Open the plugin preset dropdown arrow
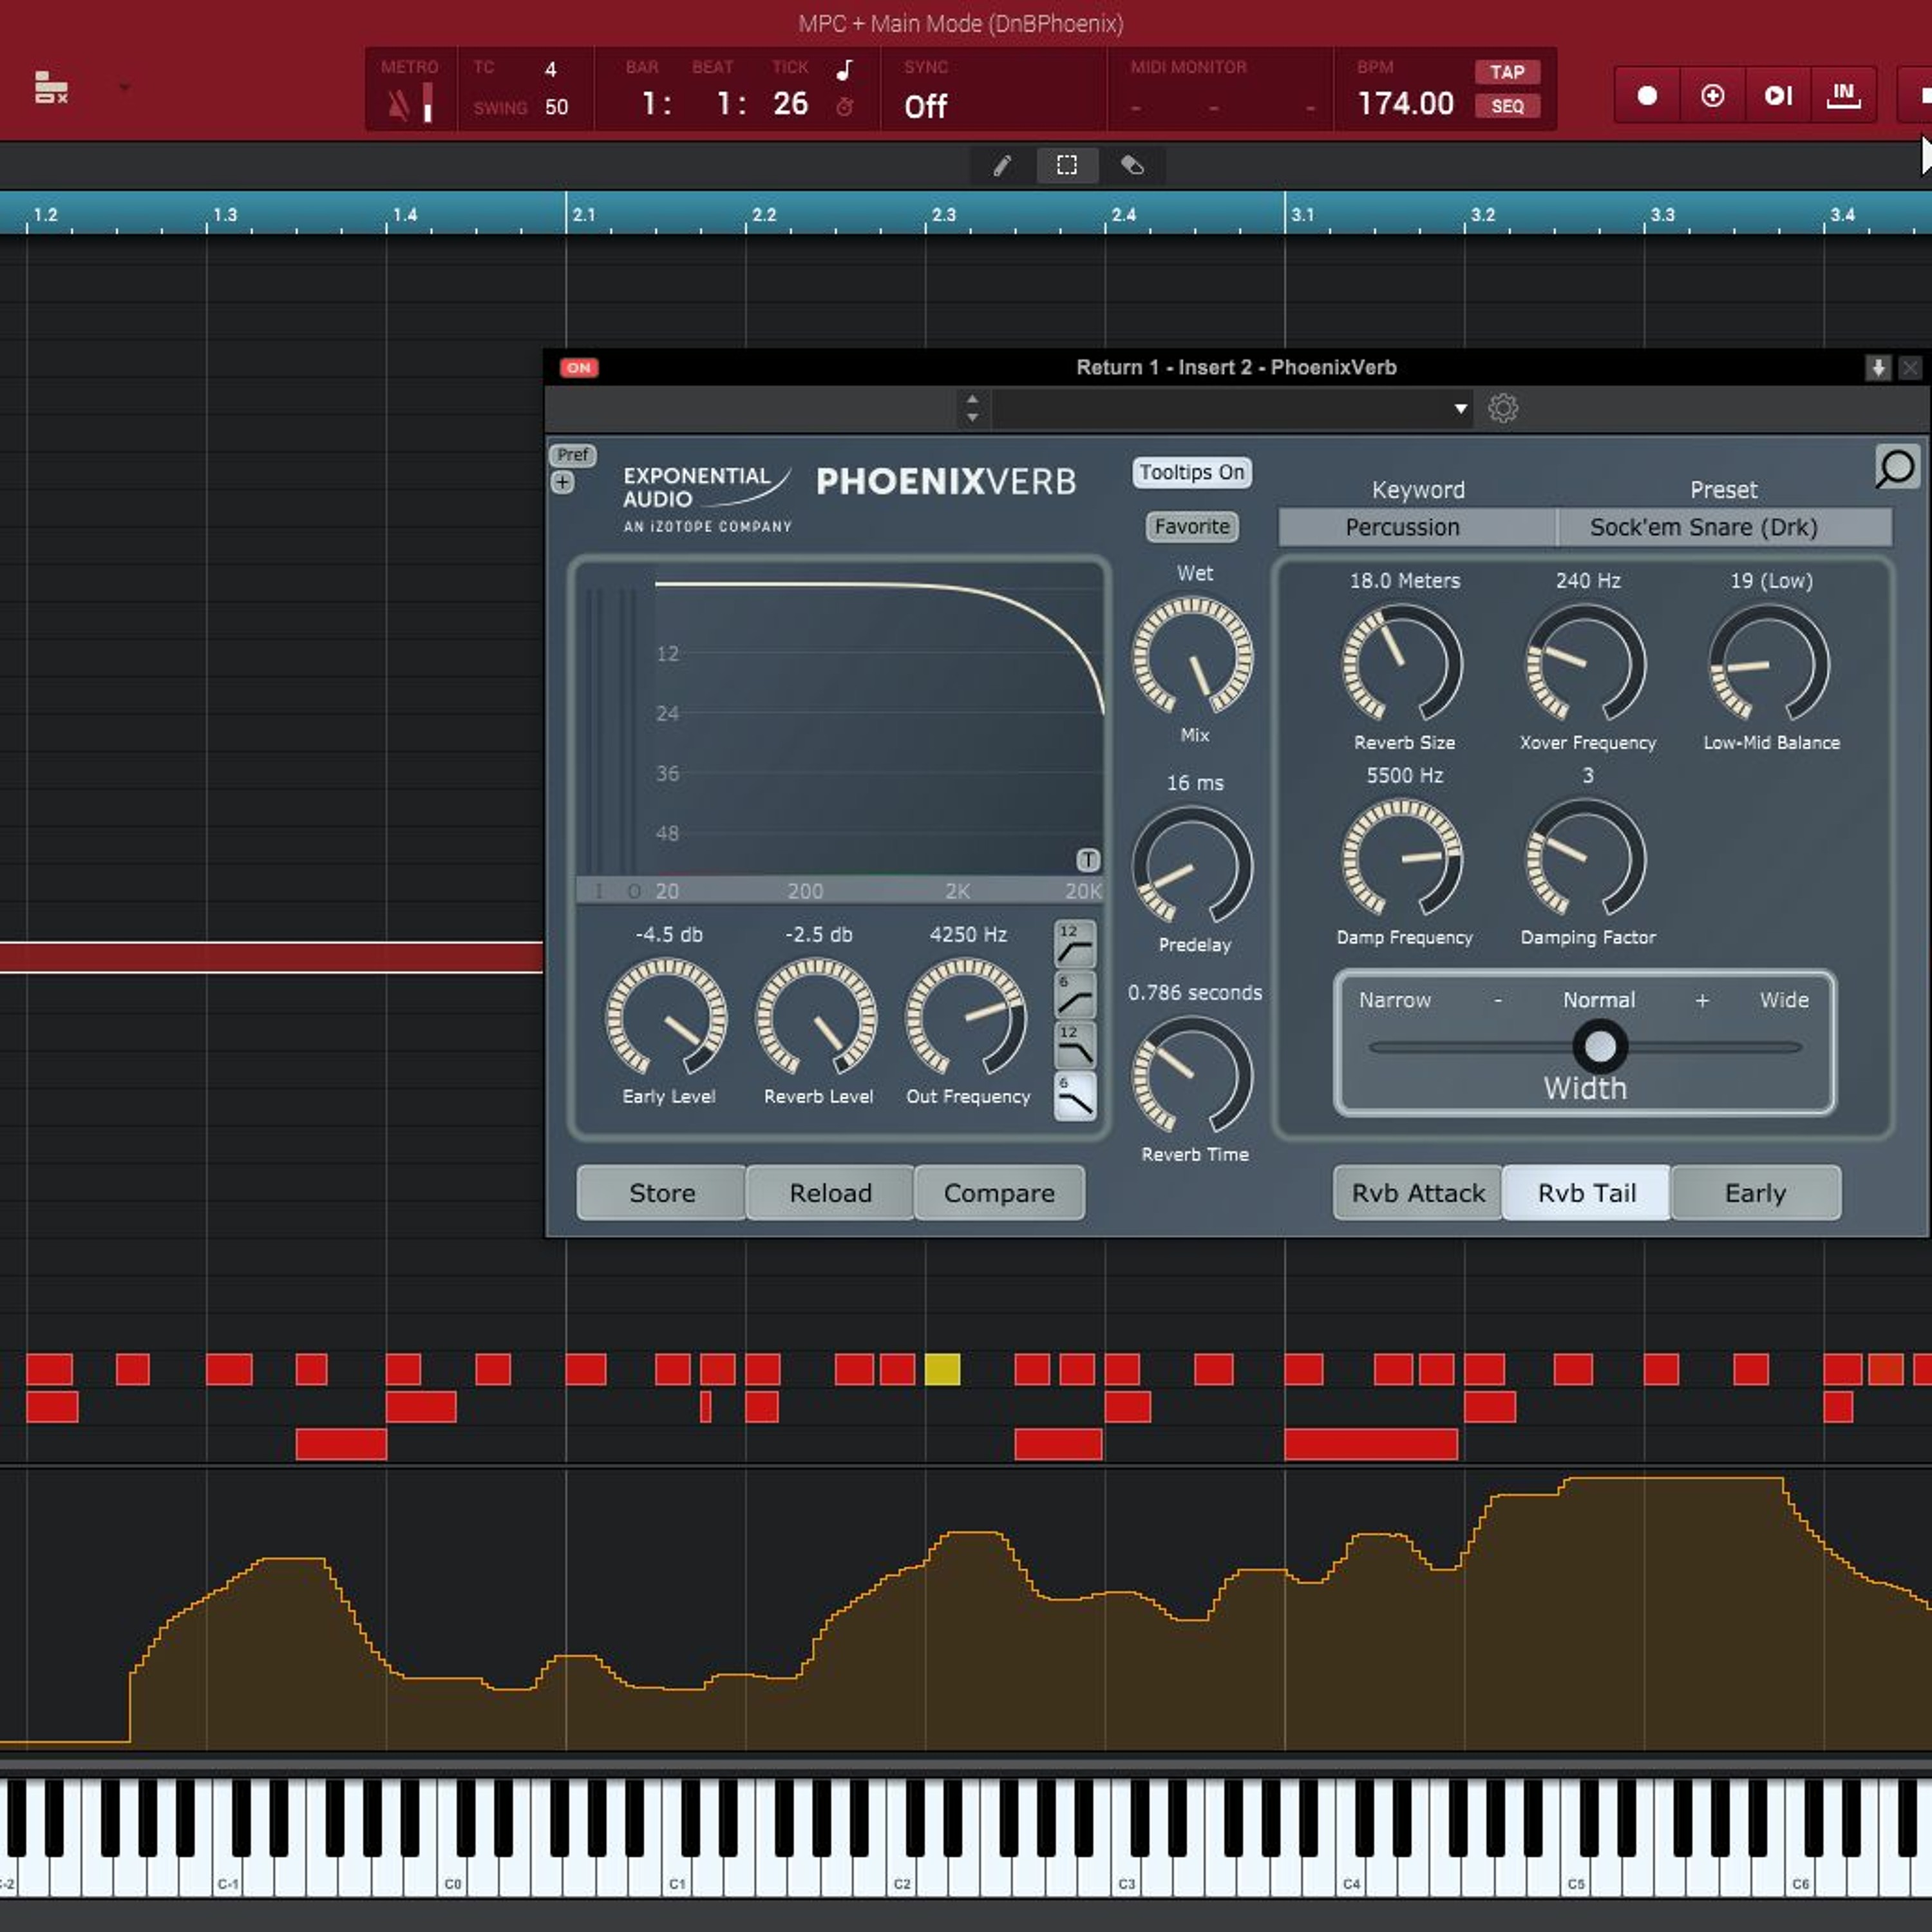This screenshot has width=1932, height=1932. (x=1460, y=409)
